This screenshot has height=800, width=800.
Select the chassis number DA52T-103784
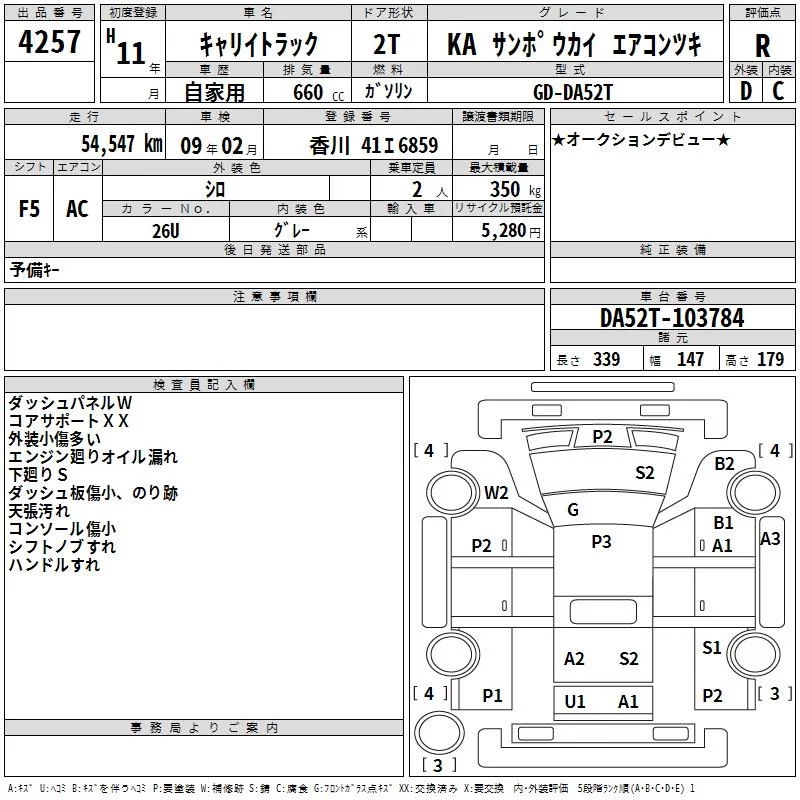pyautogui.click(x=672, y=317)
